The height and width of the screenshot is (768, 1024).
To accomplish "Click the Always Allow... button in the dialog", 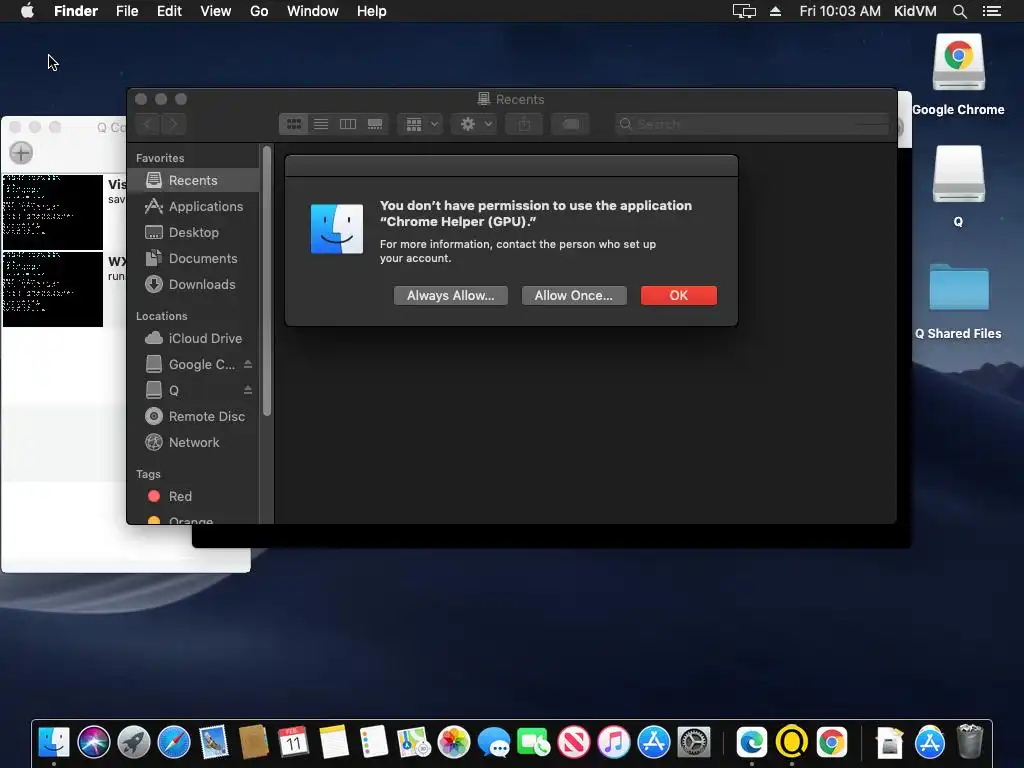I will [x=451, y=295].
